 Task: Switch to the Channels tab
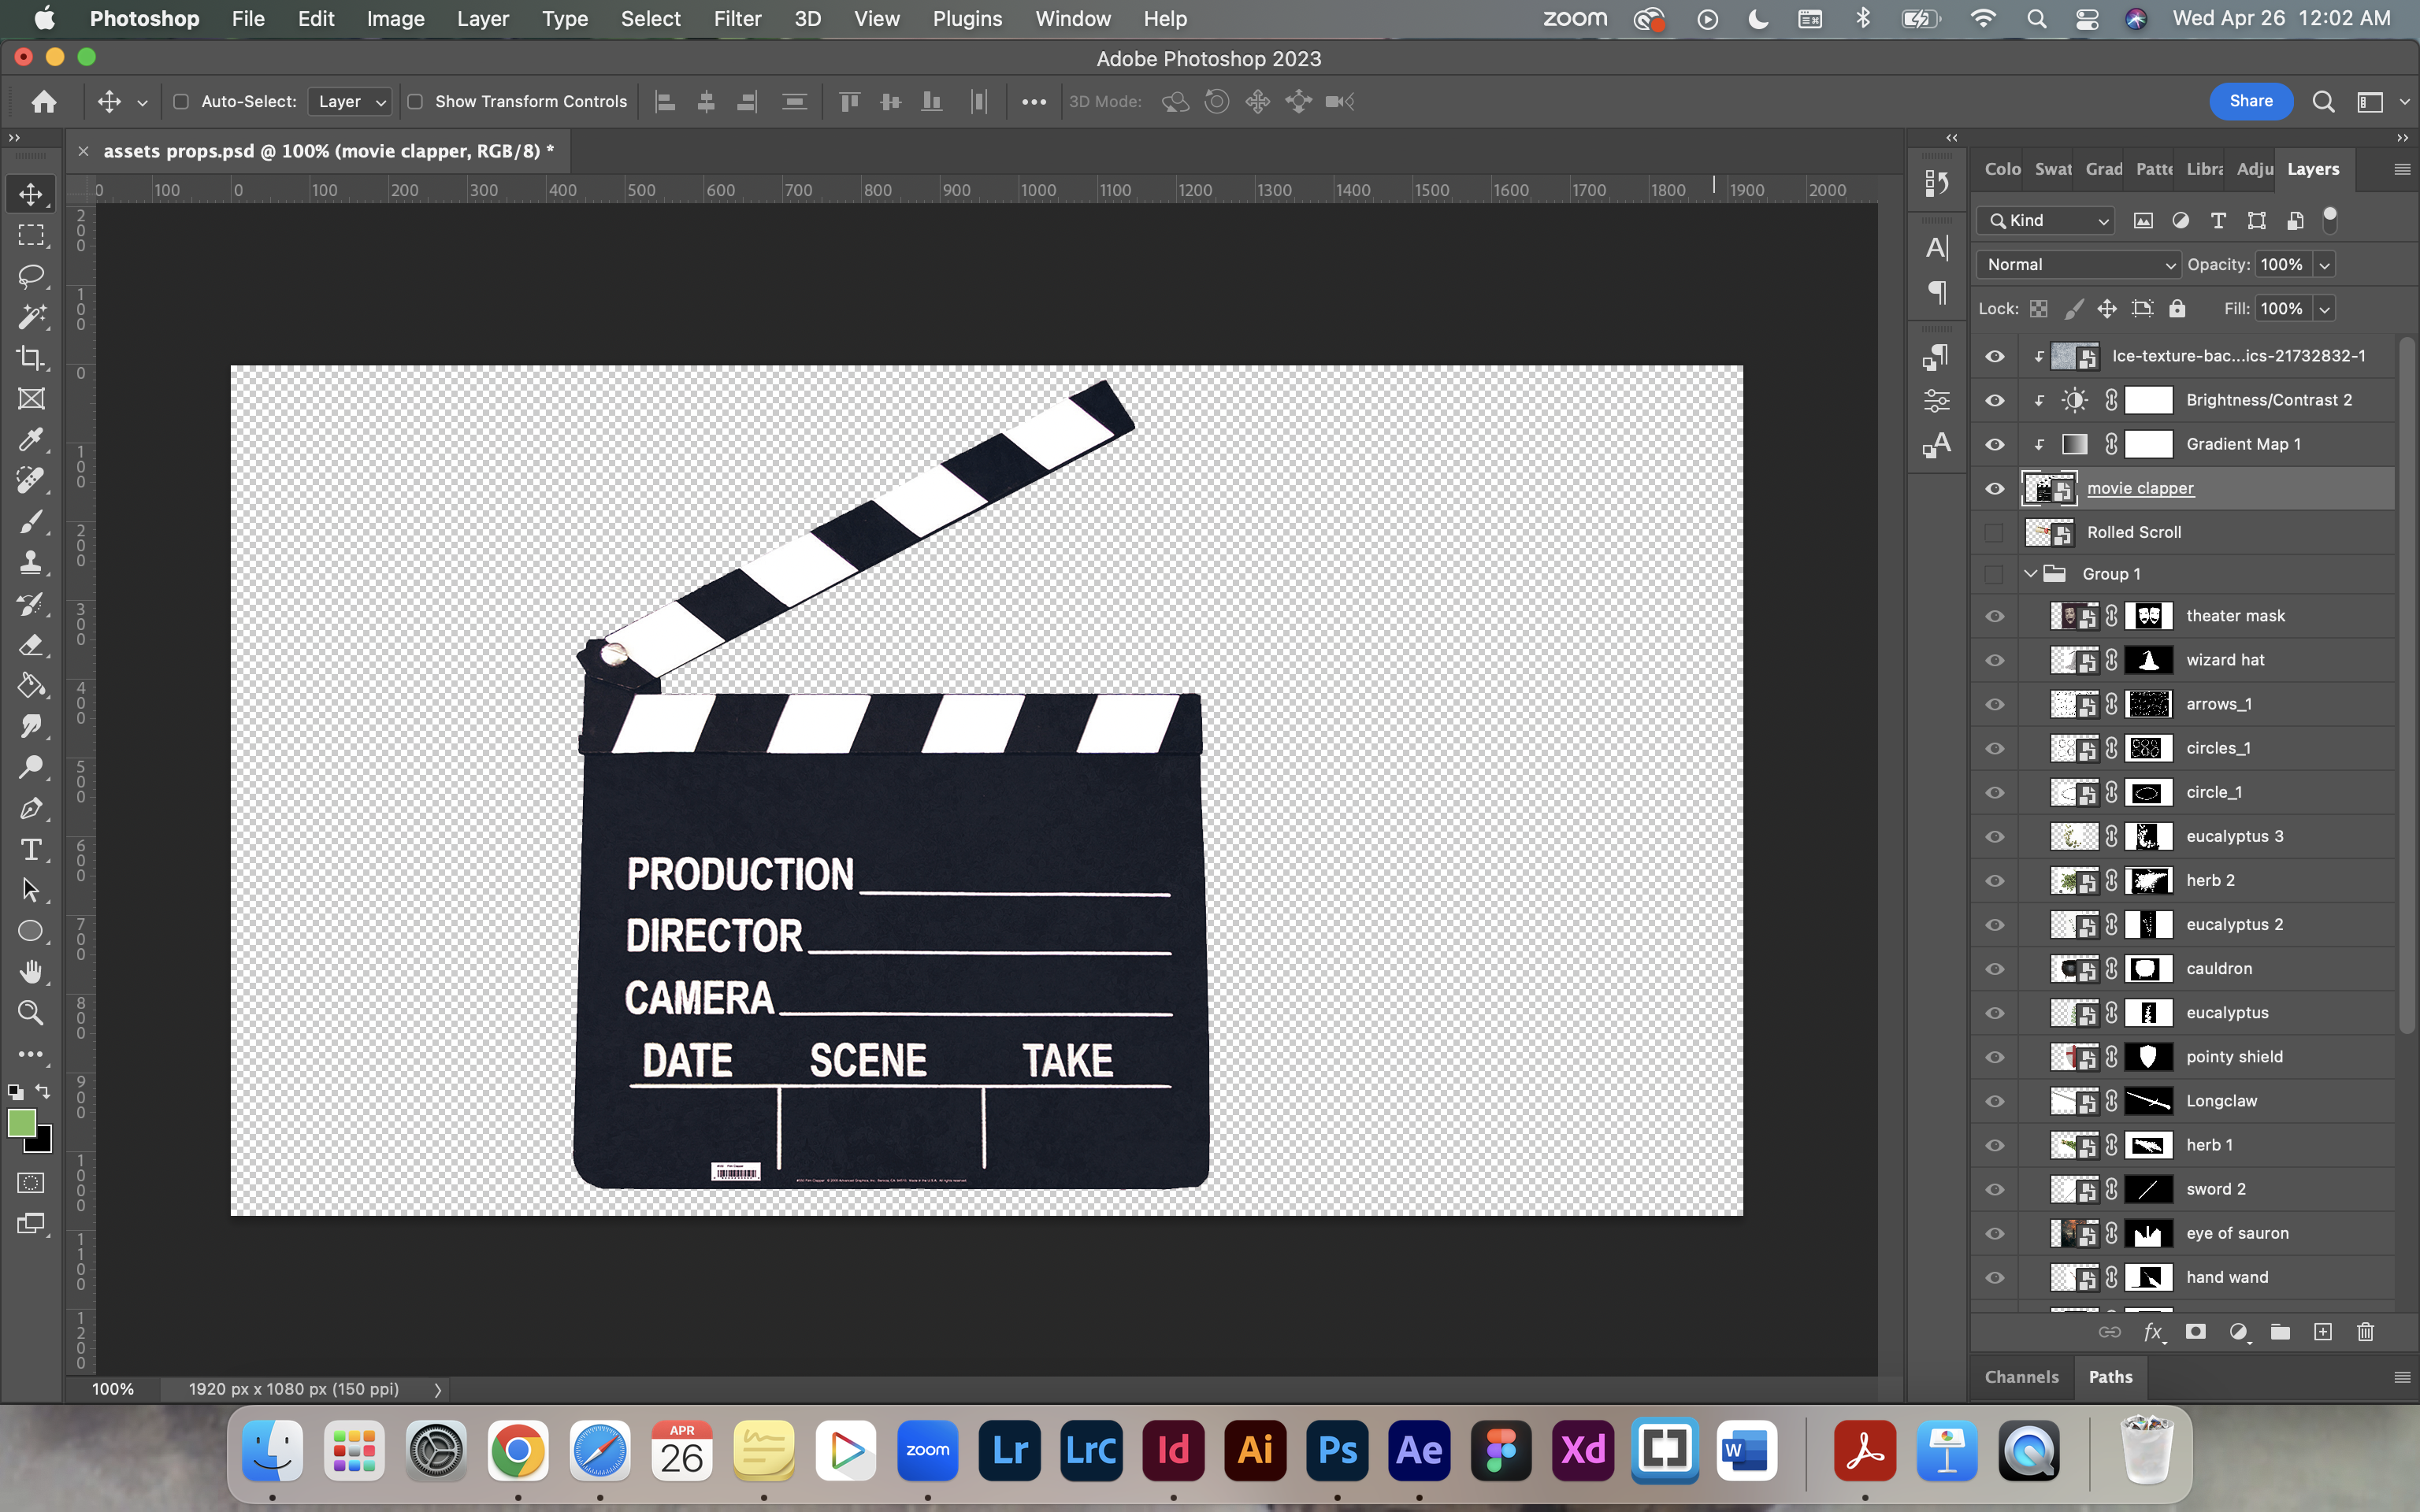[2021, 1377]
